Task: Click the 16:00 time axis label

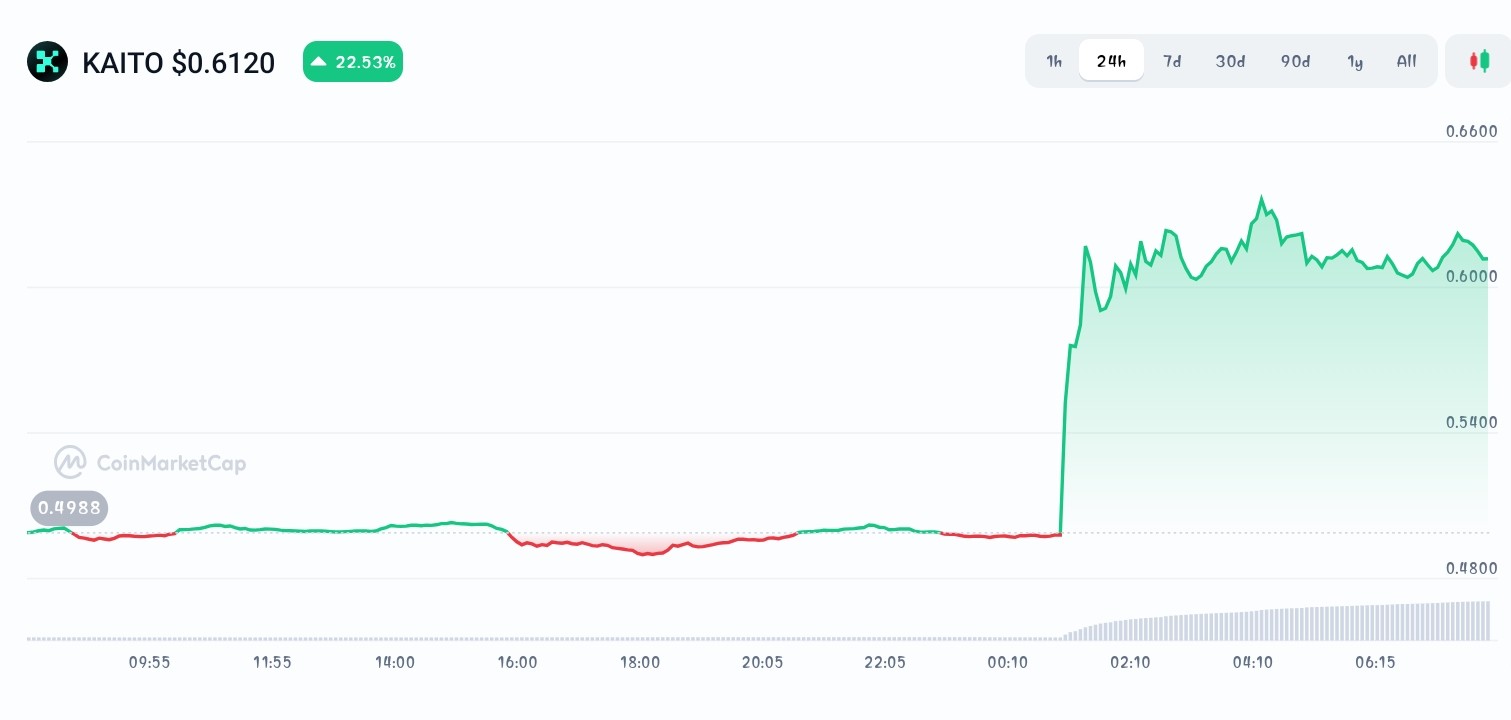Action: [x=517, y=662]
